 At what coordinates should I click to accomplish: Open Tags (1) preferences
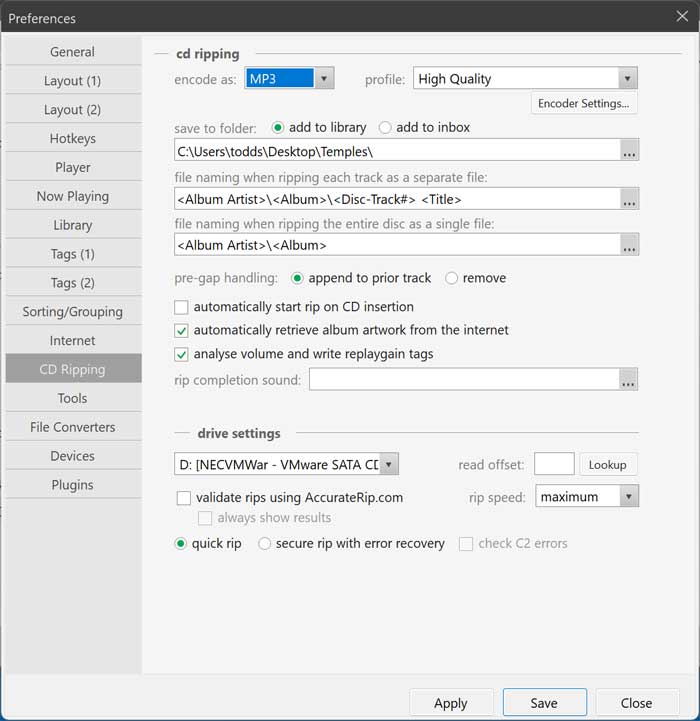[73, 254]
